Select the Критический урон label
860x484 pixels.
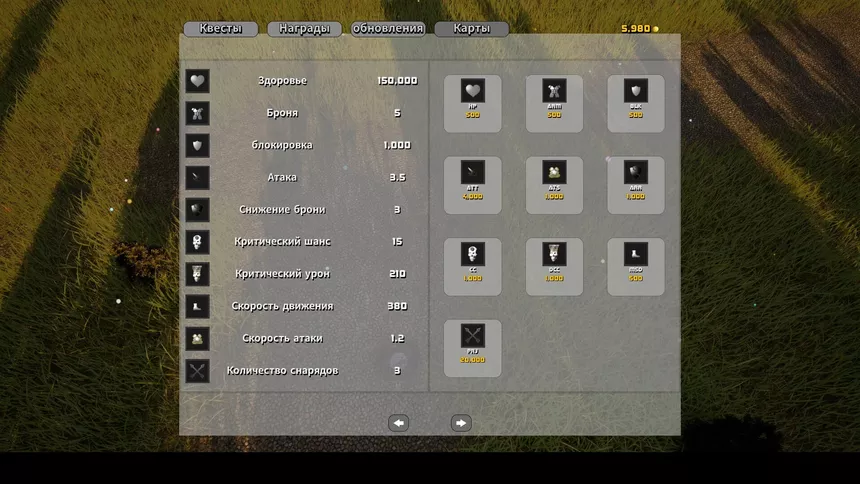282,274
